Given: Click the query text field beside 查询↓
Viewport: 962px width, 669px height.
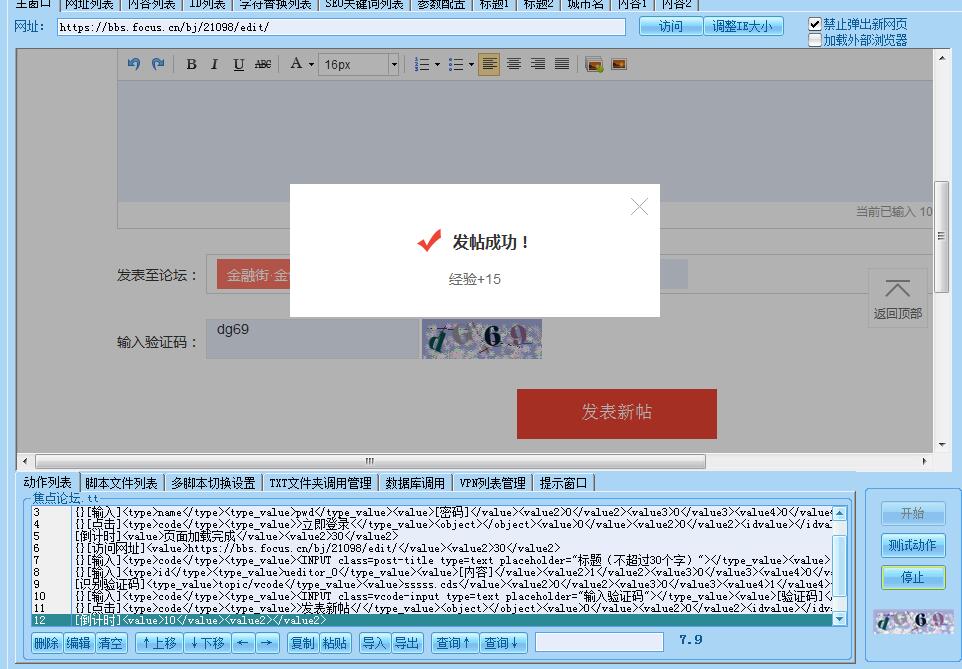Looking at the screenshot, I should coord(599,643).
